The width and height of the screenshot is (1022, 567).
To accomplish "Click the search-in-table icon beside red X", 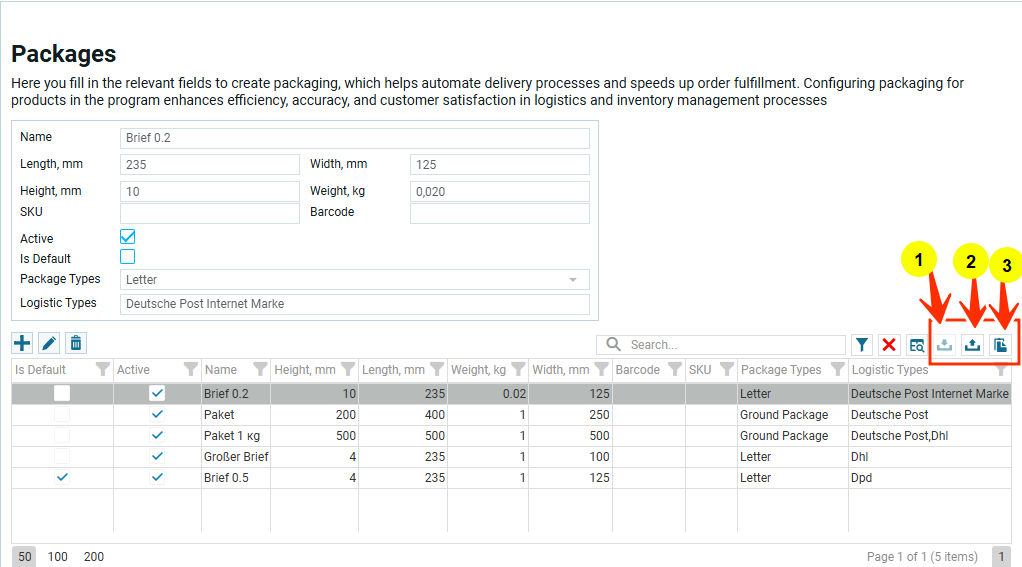I will pos(917,345).
